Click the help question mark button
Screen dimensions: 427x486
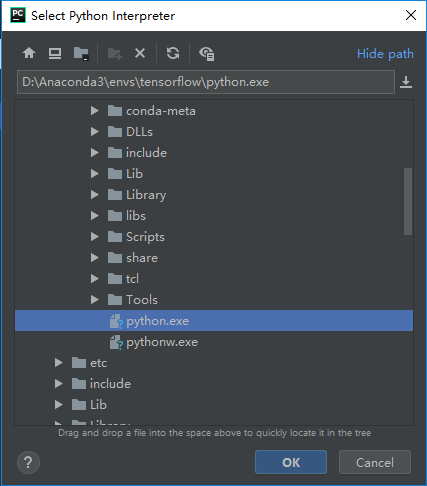(28, 462)
